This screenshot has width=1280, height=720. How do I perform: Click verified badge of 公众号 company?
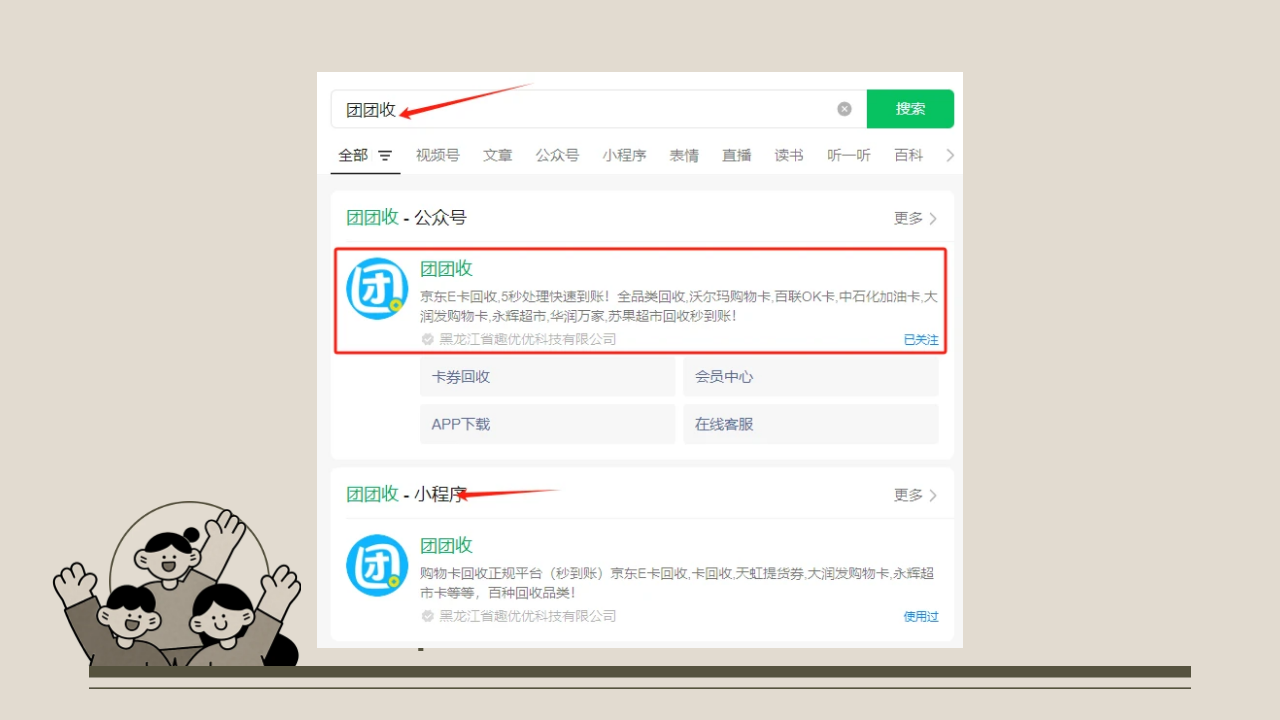click(x=428, y=339)
